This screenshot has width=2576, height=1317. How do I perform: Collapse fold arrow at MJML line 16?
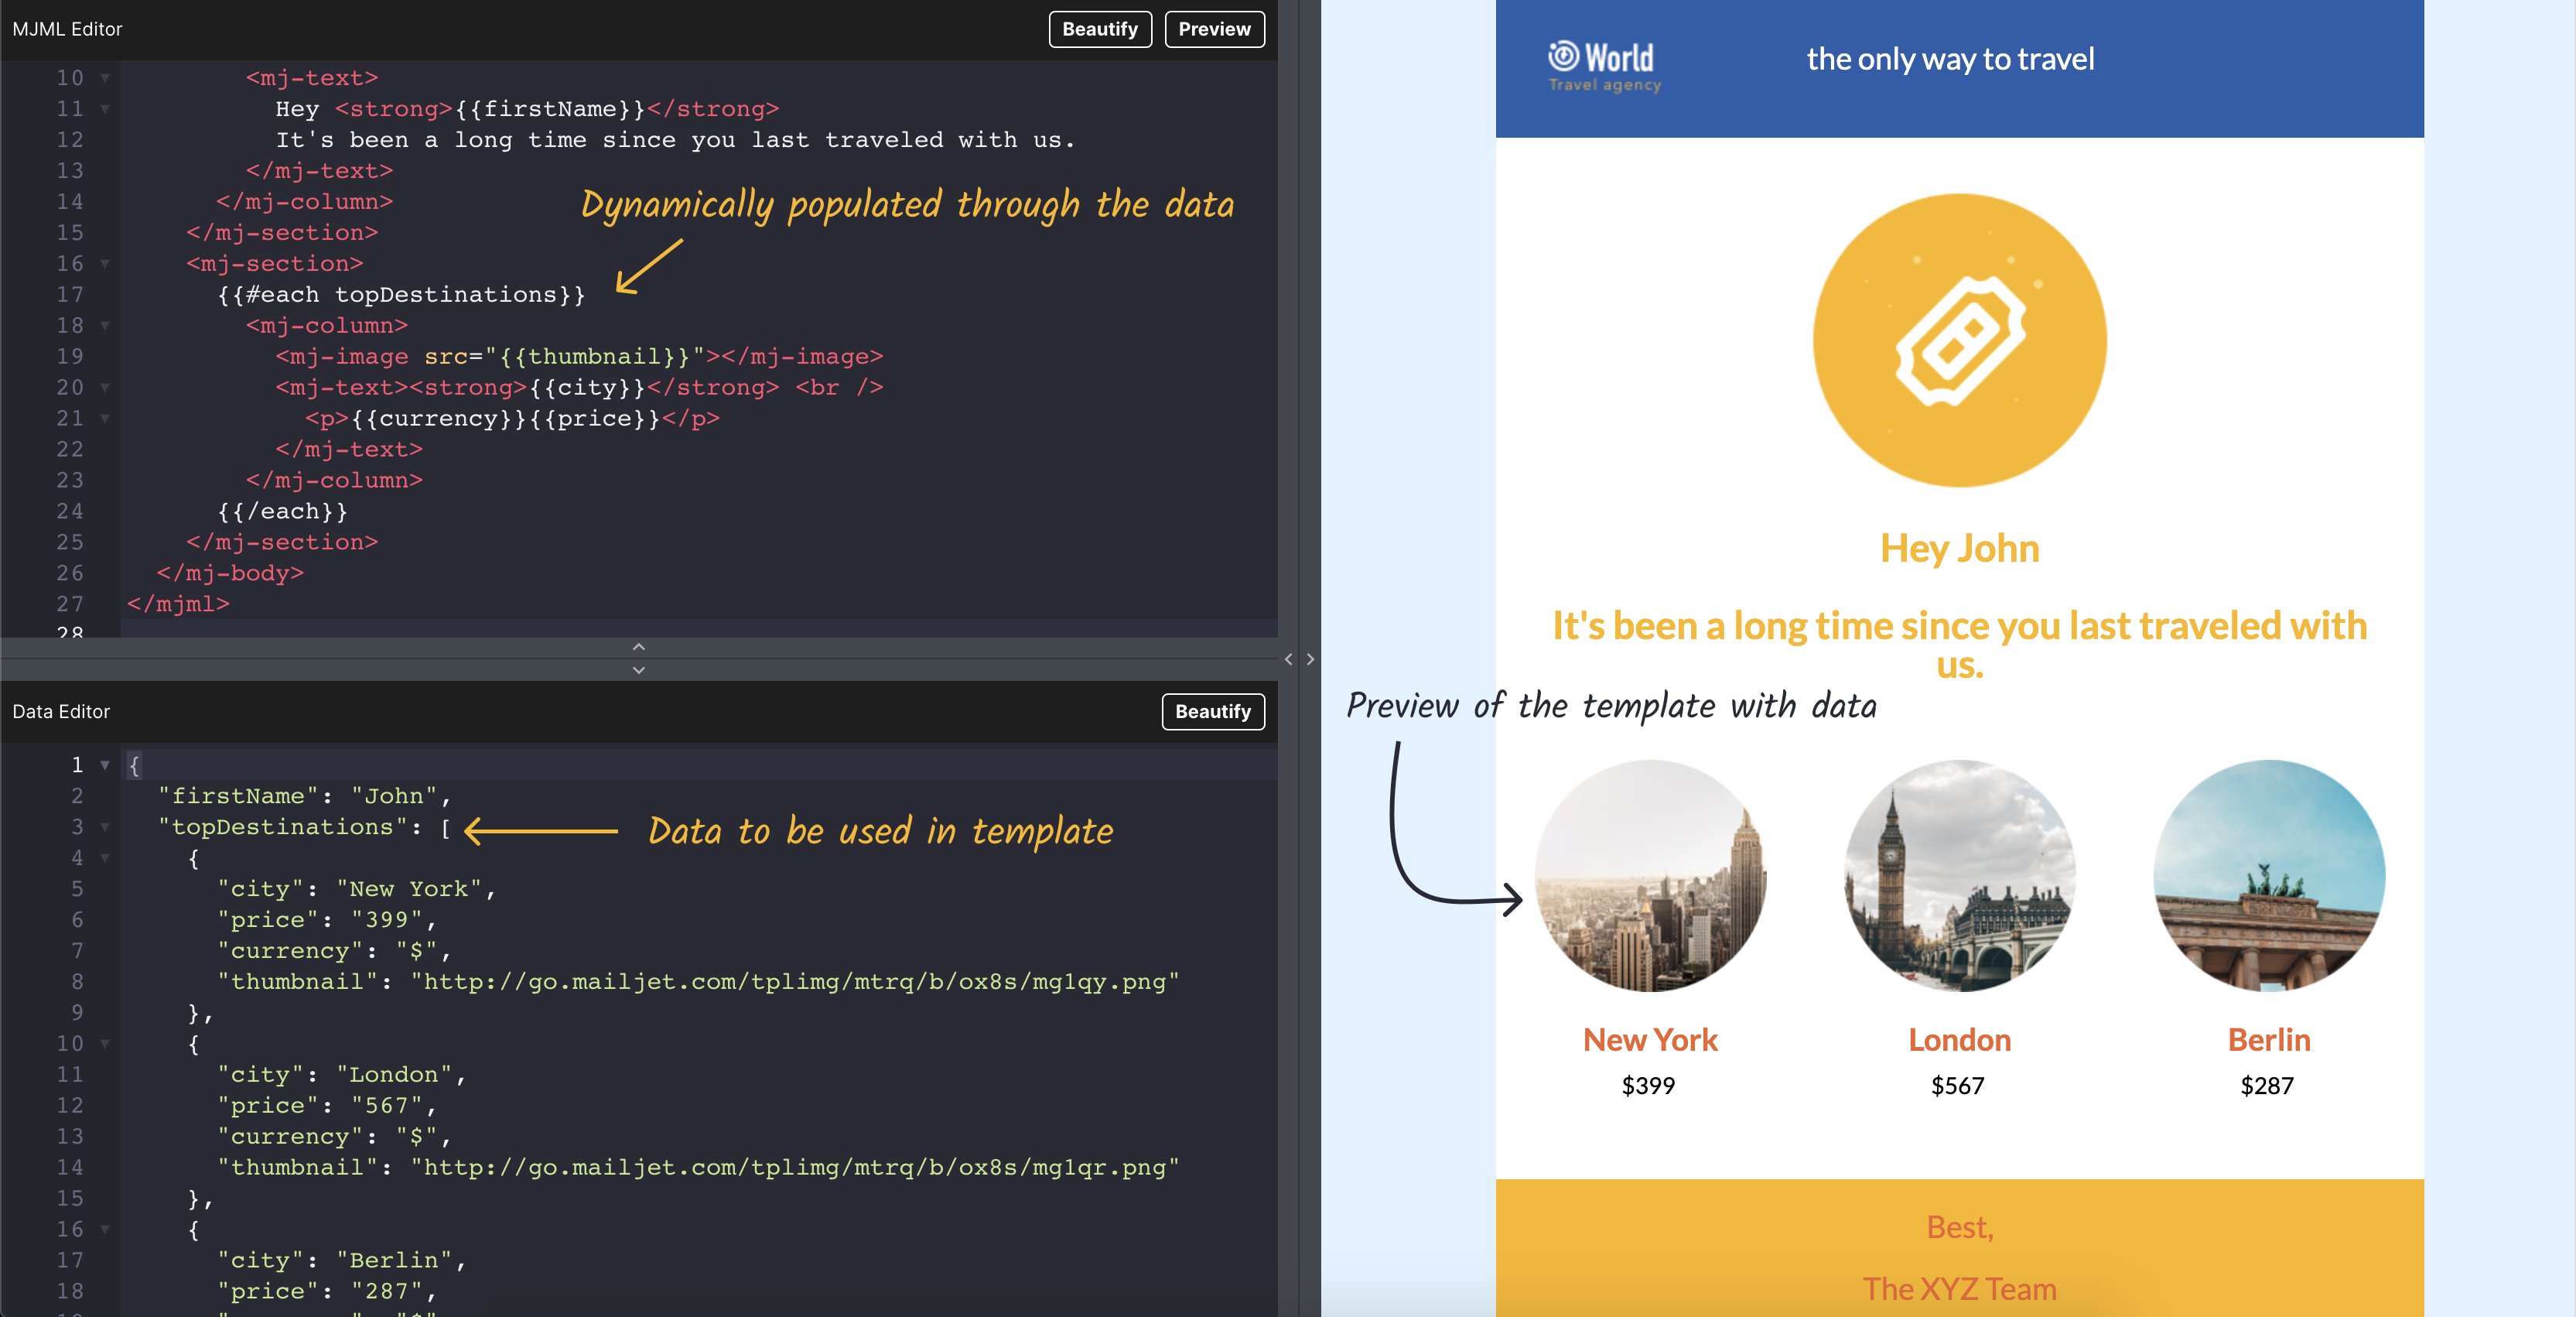[x=105, y=264]
